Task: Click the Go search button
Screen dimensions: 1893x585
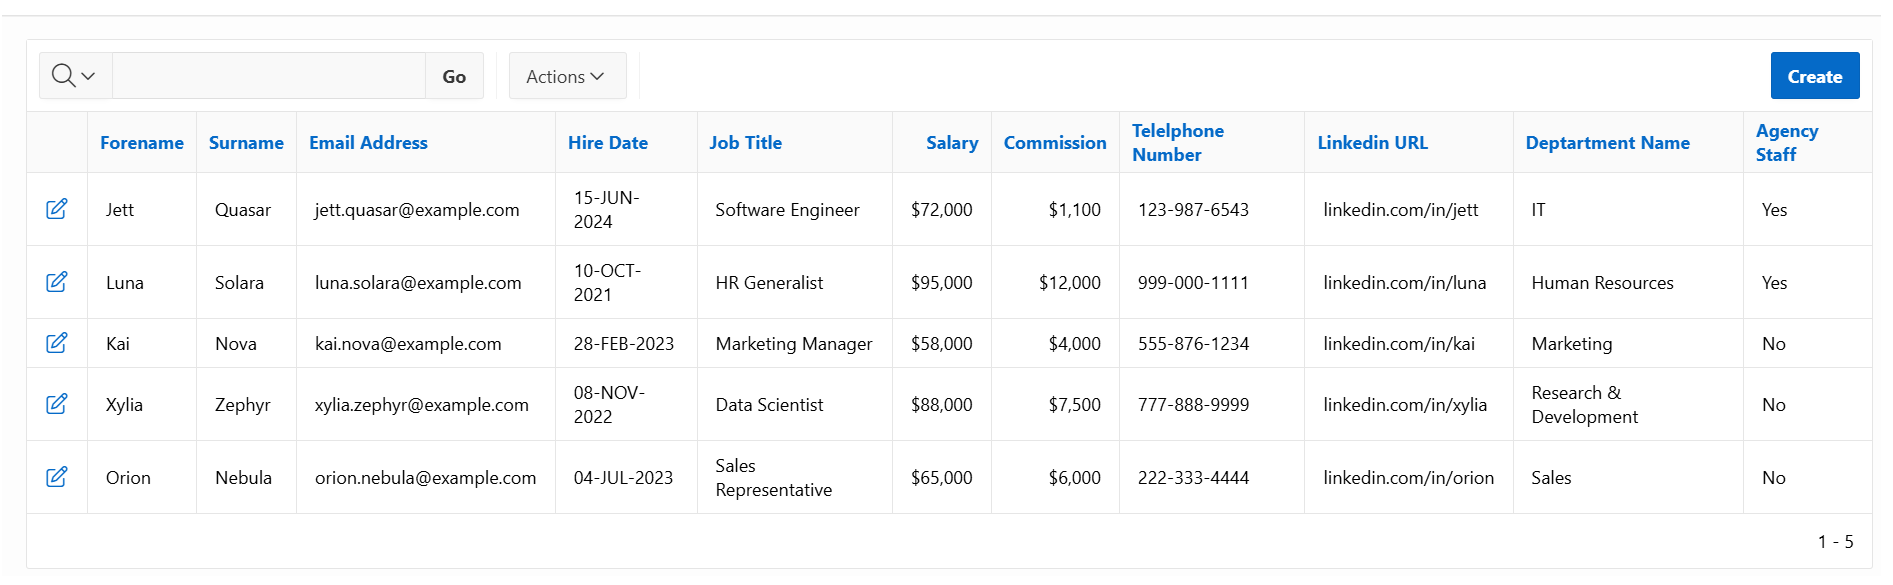Action: coord(454,76)
